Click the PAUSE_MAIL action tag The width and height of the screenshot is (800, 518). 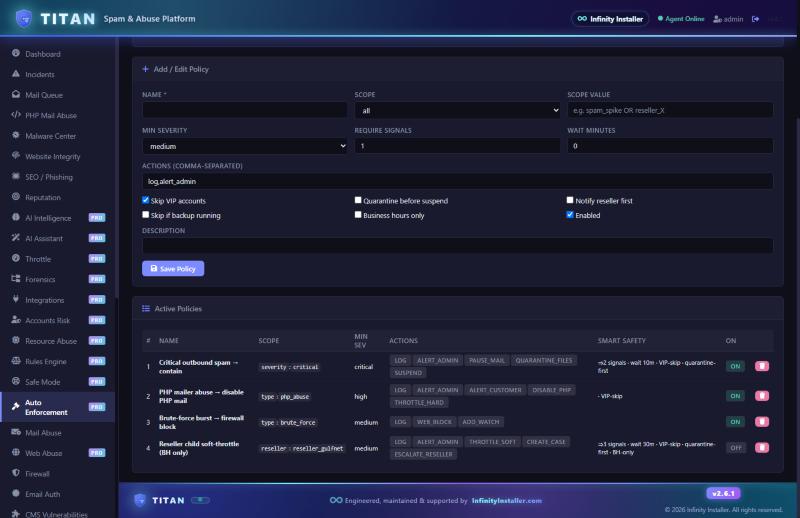click(x=487, y=360)
